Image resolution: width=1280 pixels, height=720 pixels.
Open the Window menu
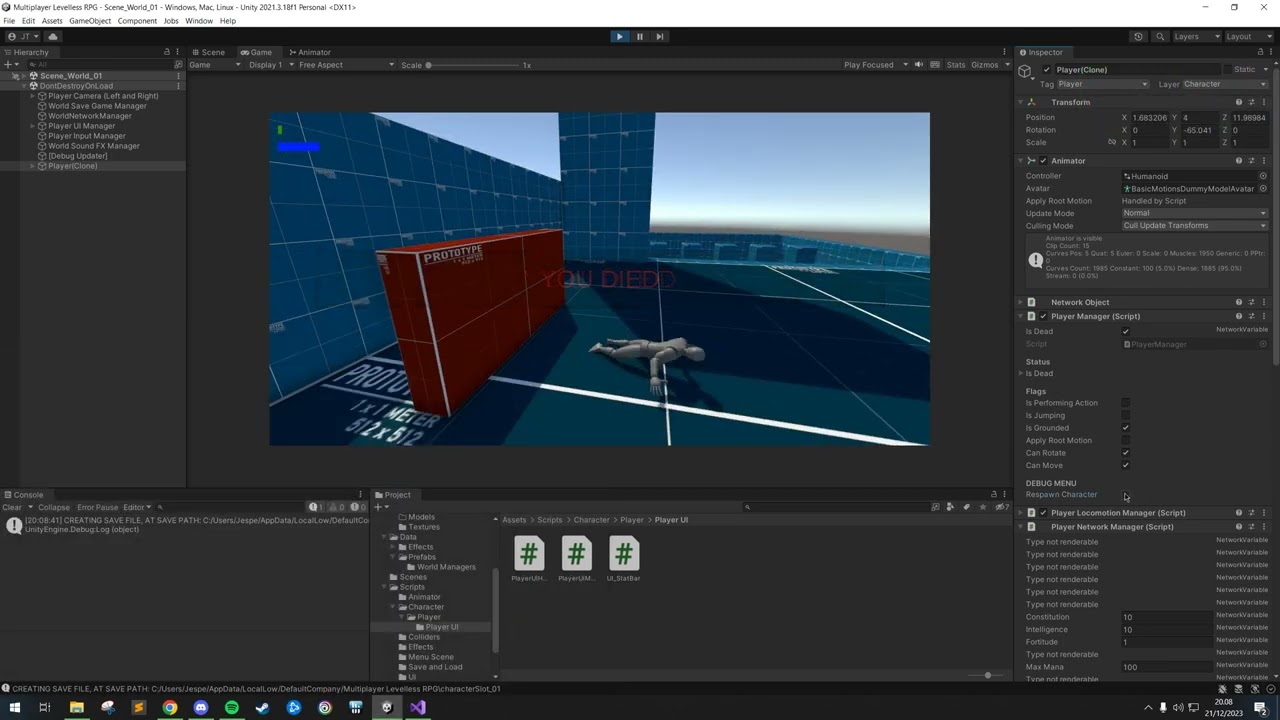click(x=199, y=21)
